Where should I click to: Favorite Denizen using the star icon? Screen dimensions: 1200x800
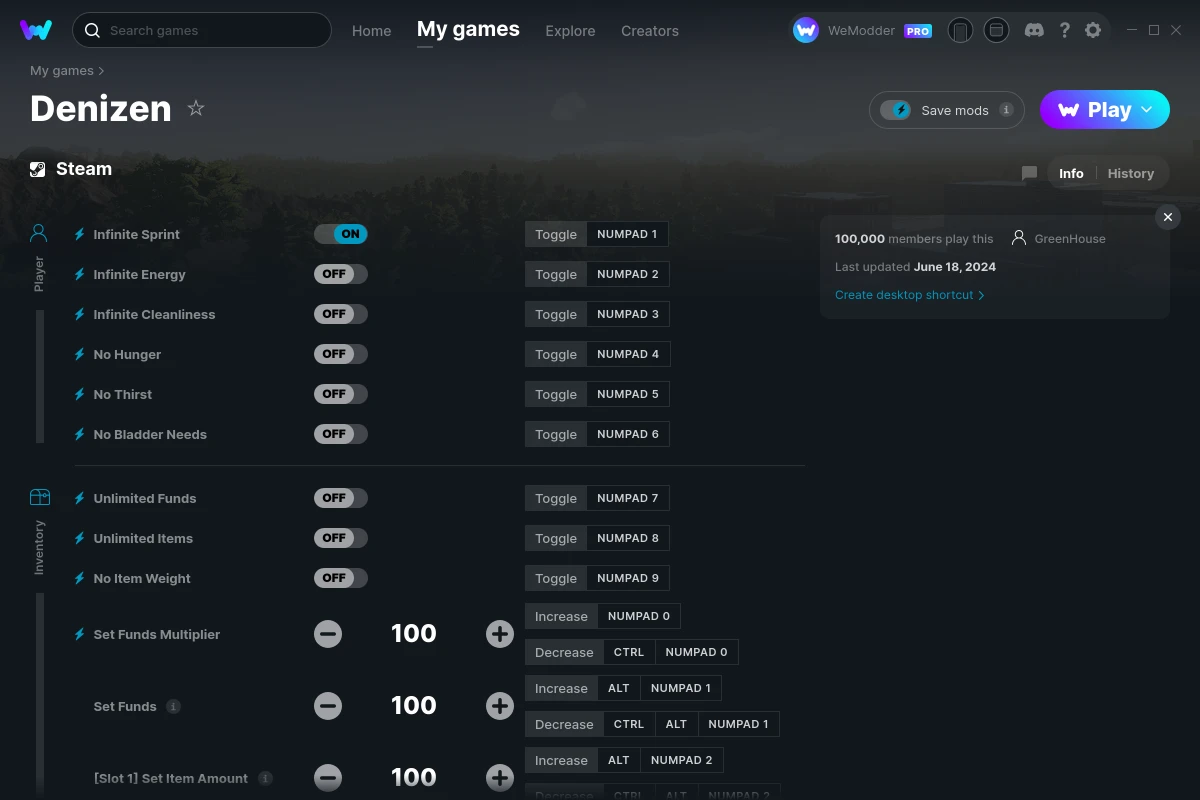196,108
